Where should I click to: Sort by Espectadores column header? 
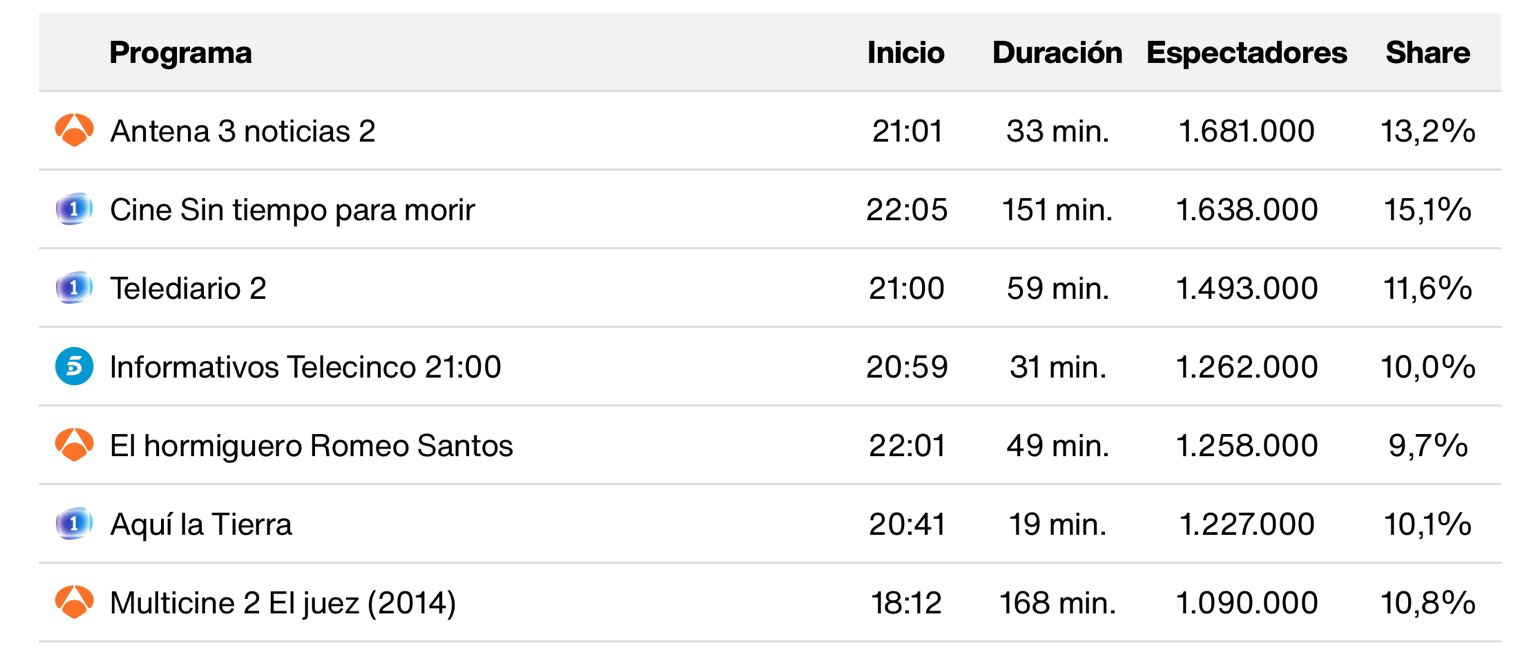pos(1246,52)
